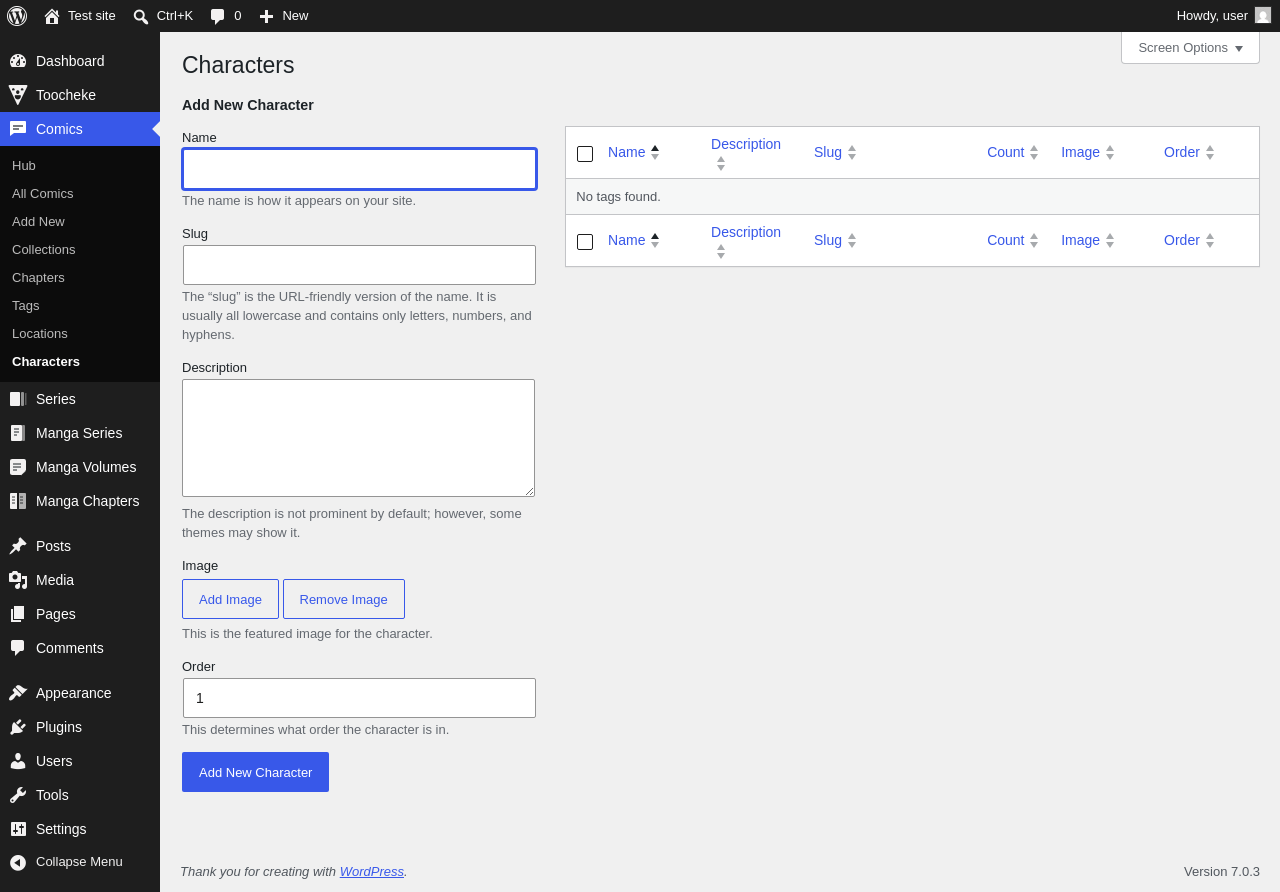Screen dimensions: 1280x892
Task: Open Manga Series from sidebar icon
Action: click(x=18, y=433)
